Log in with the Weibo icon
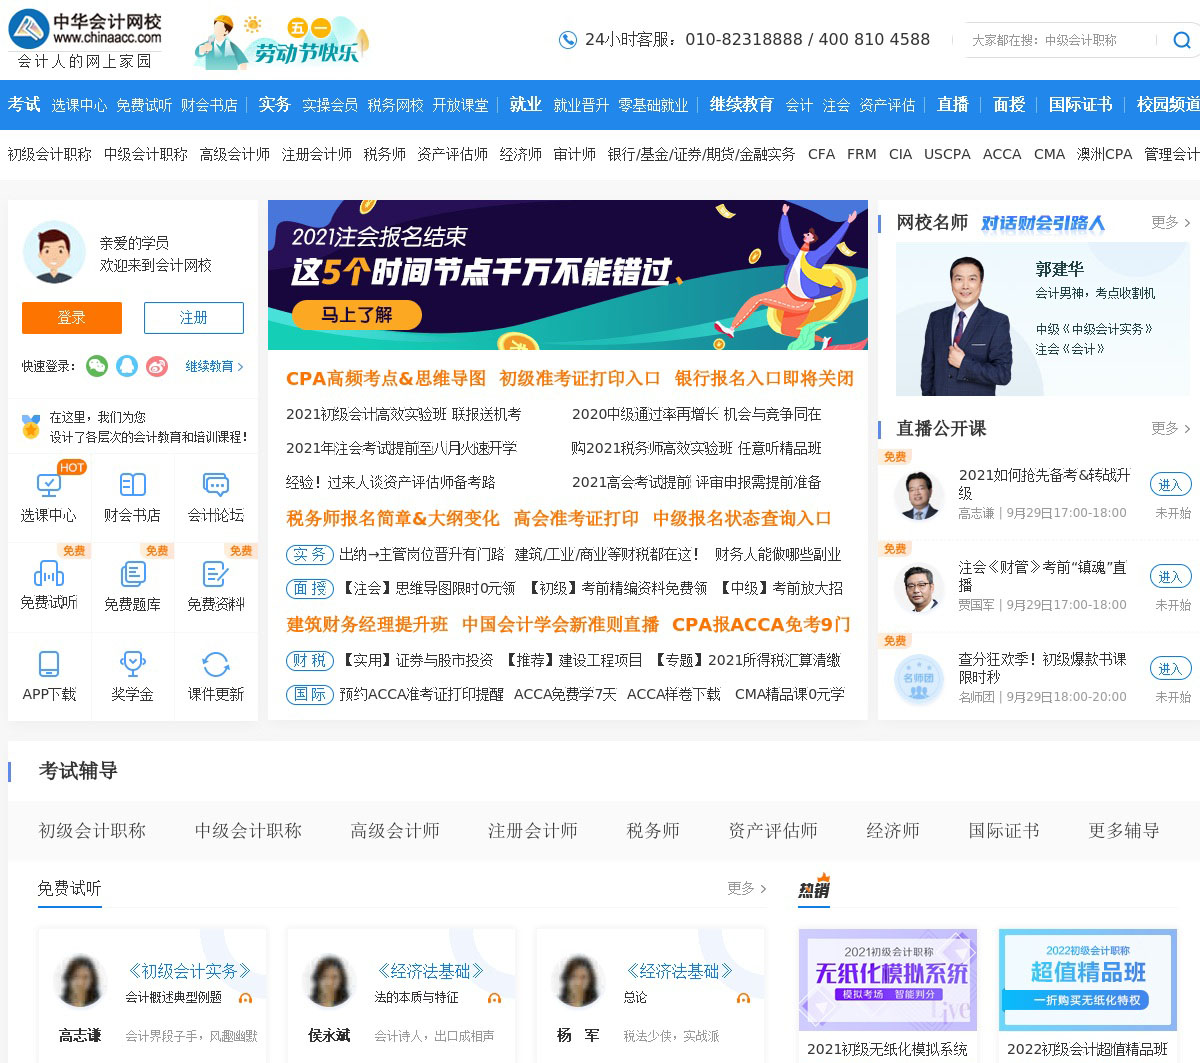Image resolution: width=1200 pixels, height=1063 pixels. click(x=157, y=366)
